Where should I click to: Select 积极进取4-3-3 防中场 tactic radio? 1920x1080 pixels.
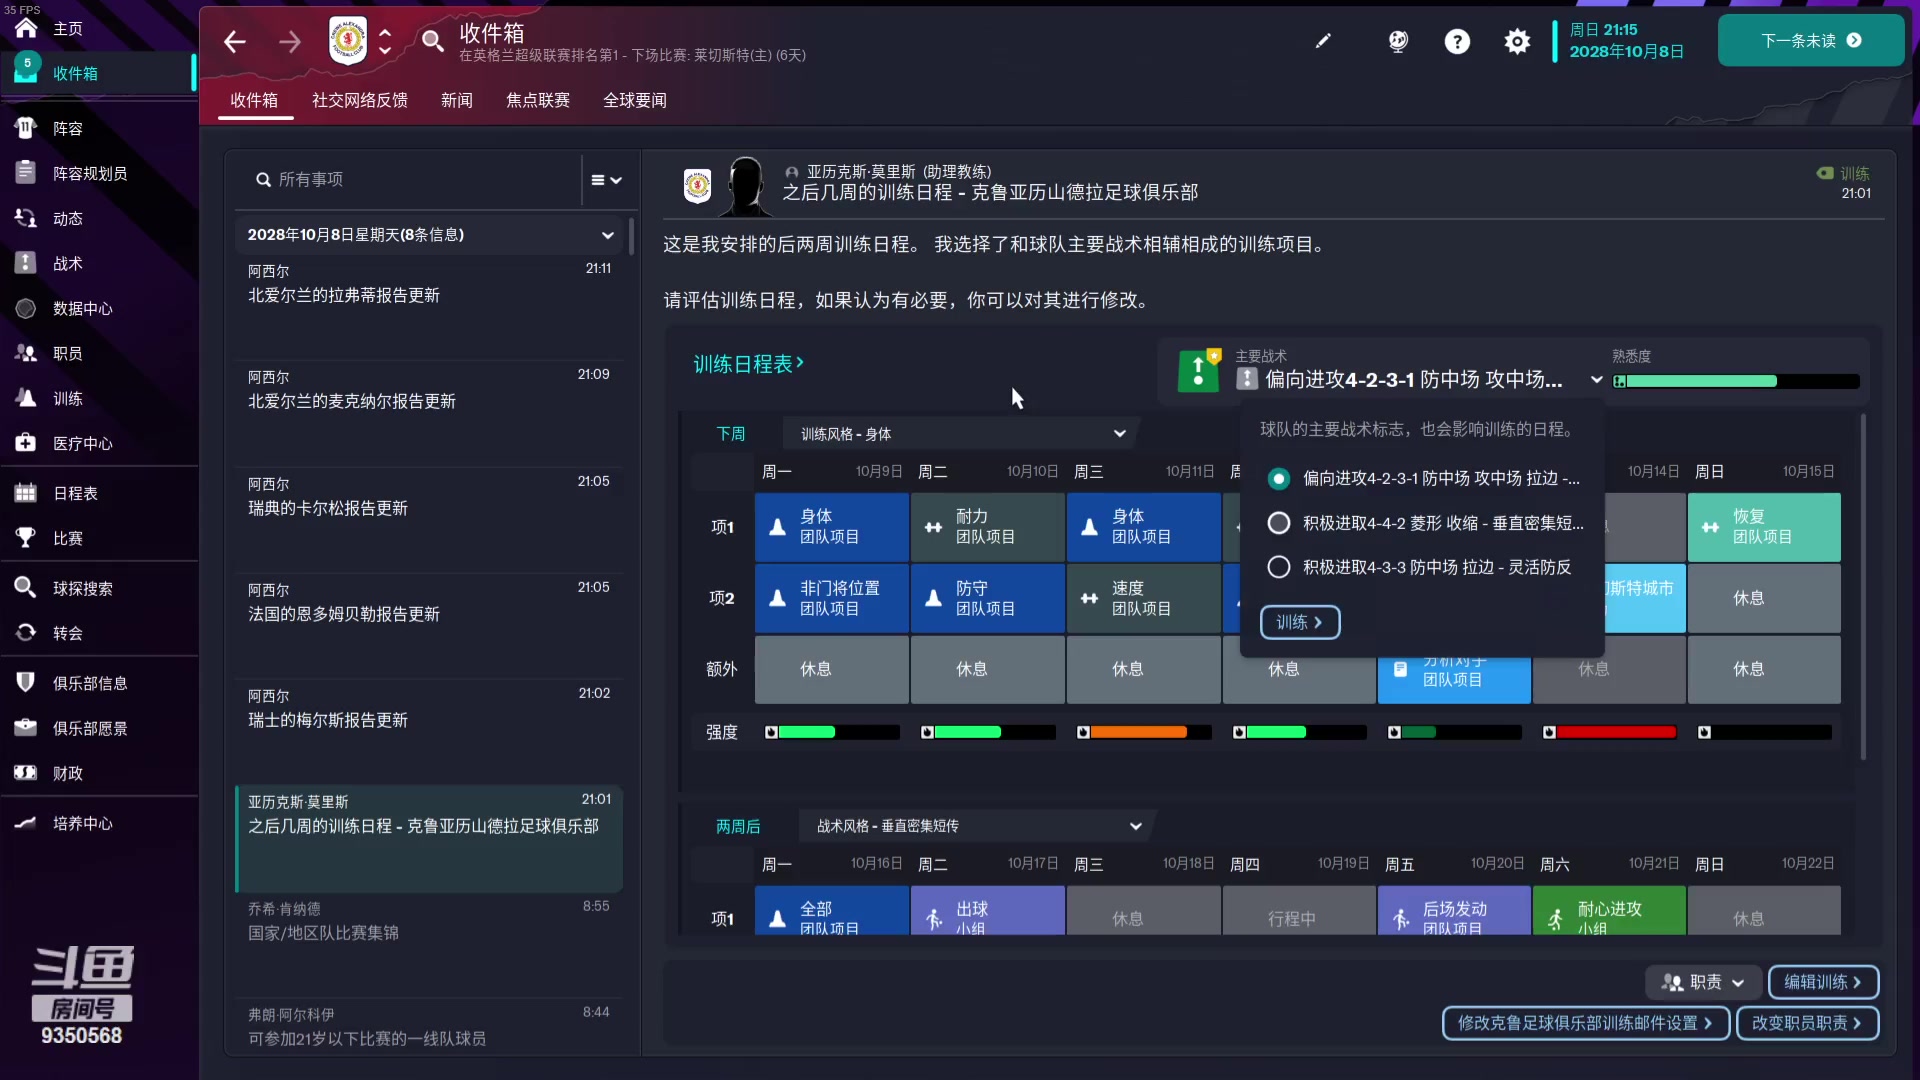[x=1278, y=567]
